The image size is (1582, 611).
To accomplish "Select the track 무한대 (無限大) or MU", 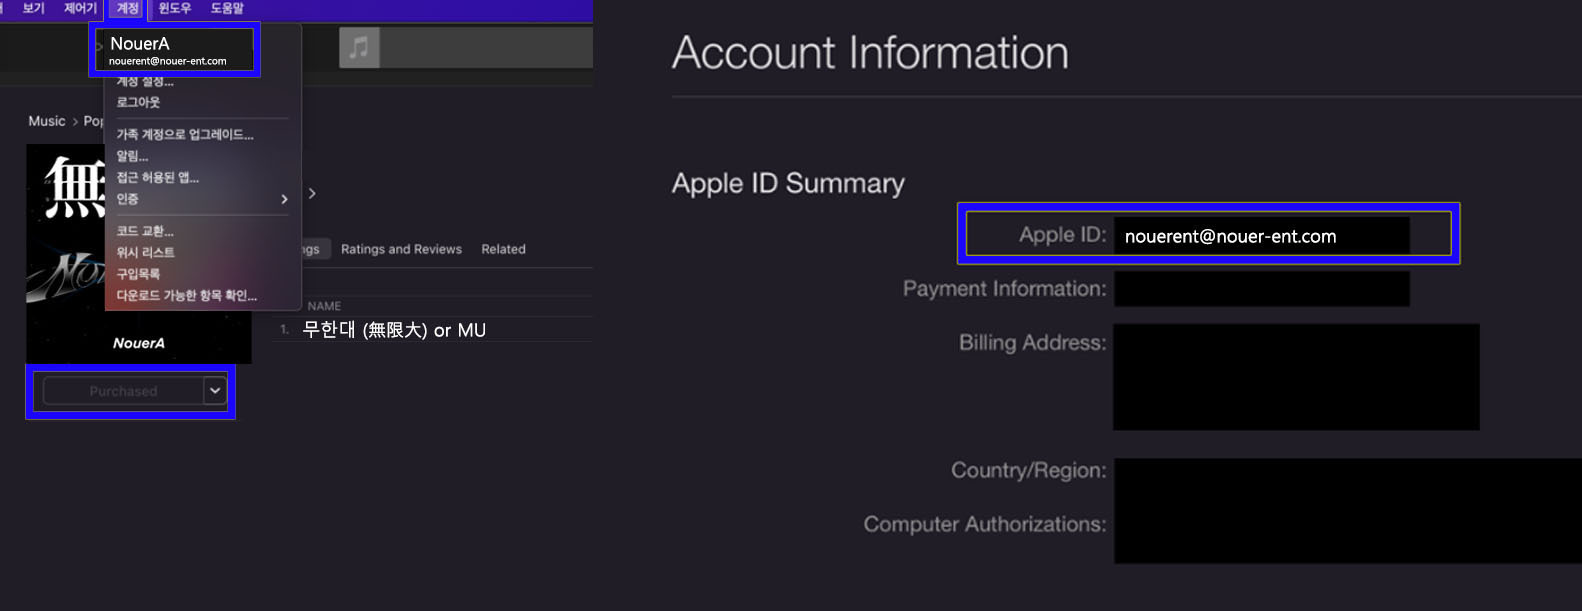I will click(x=394, y=330).
